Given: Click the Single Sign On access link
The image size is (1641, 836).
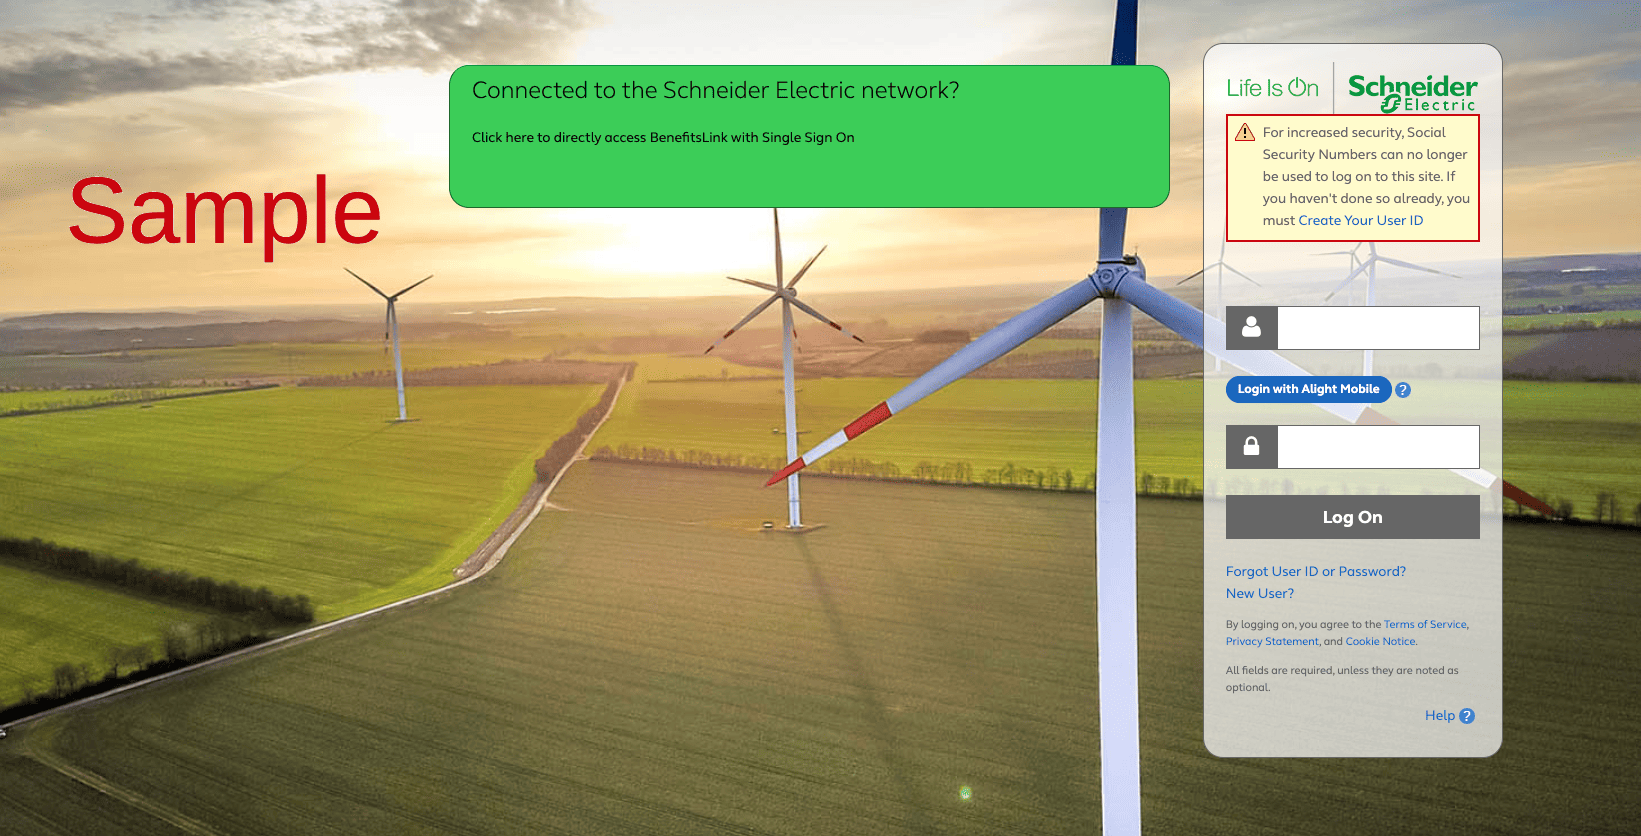Looking at the screenshot, I should tap(662, 137).
